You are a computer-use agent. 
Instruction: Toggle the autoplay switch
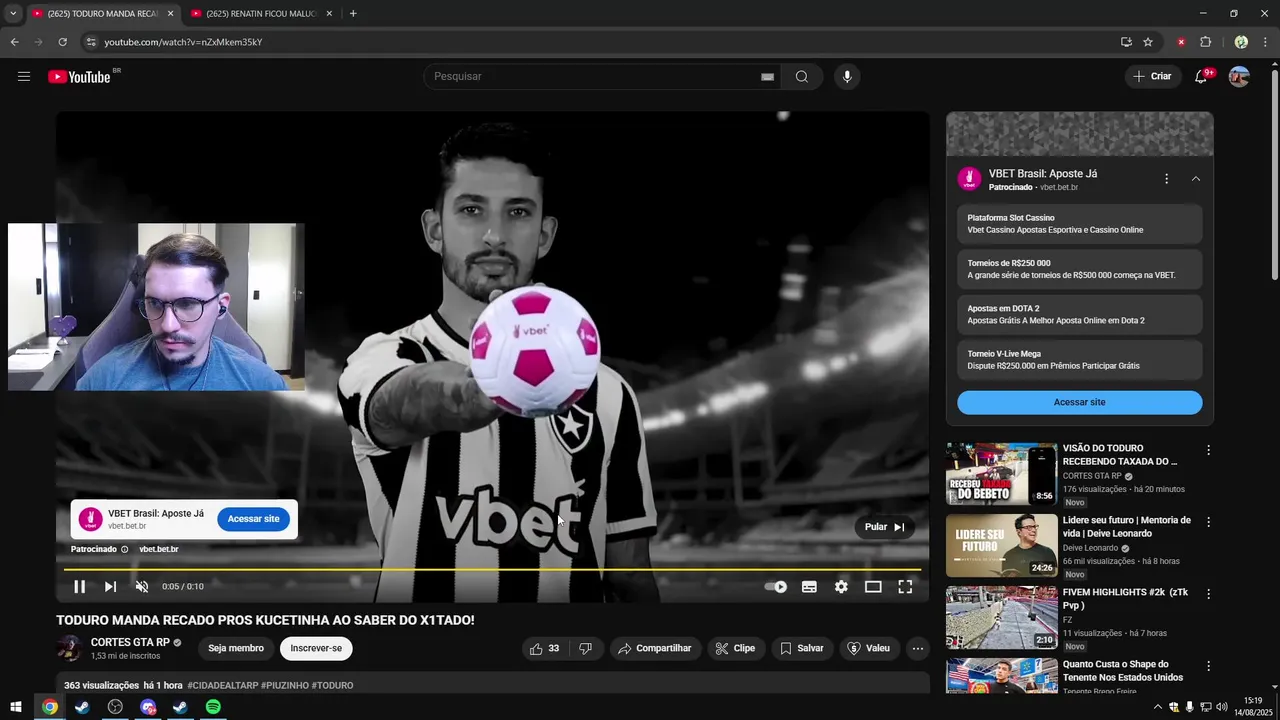776,587
